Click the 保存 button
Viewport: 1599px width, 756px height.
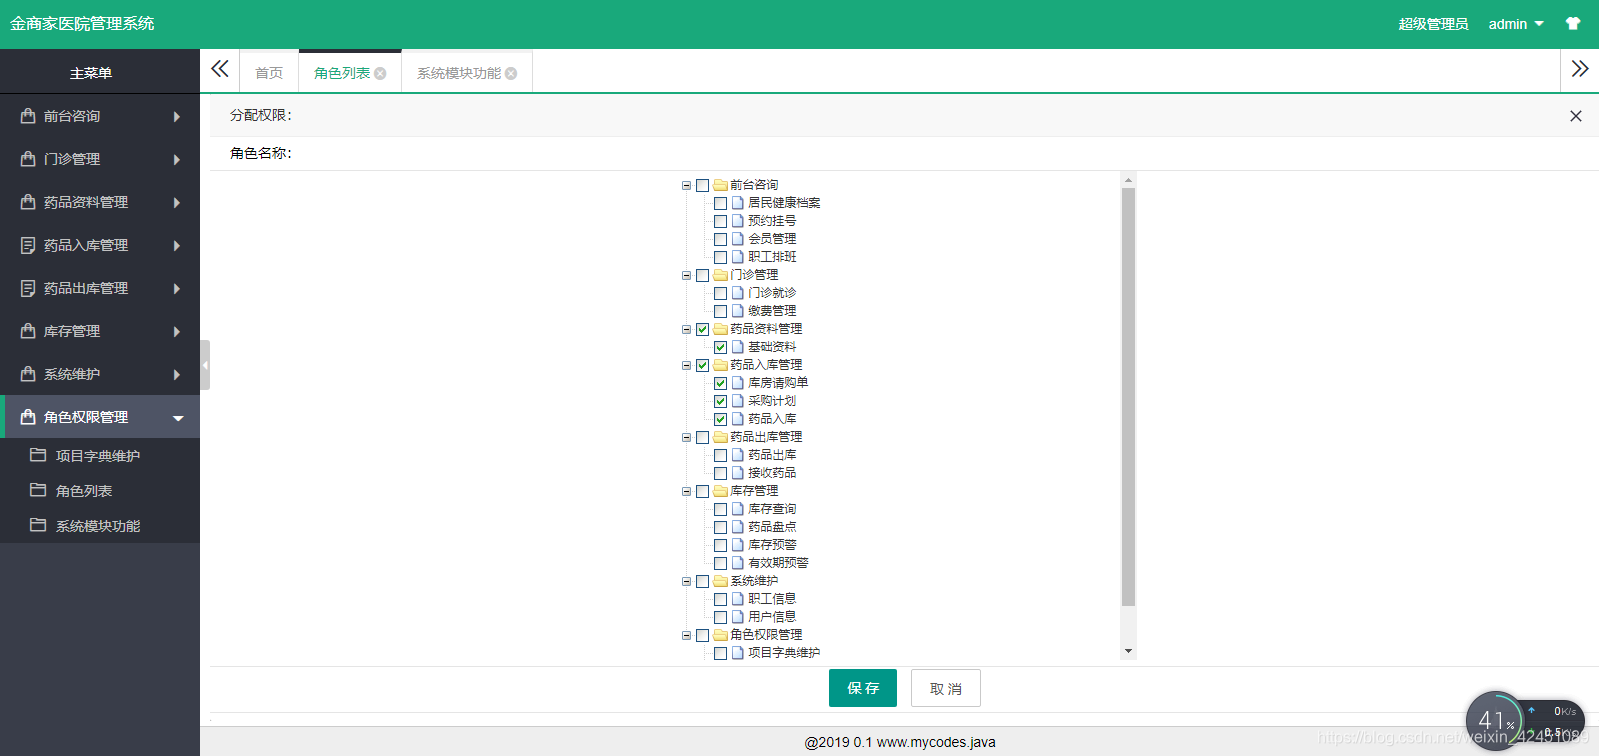click(x=863, y=688)
